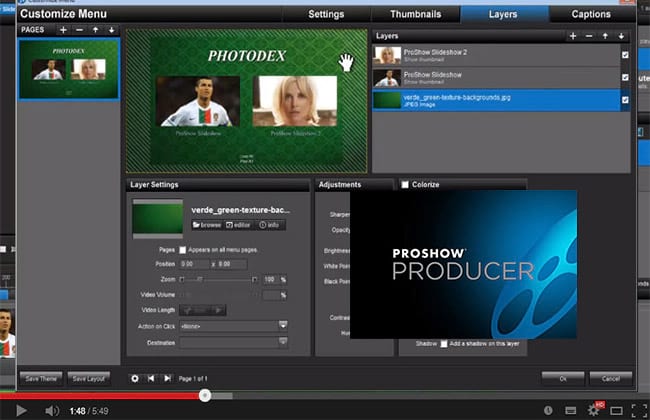Image resolution: width=650 pixels, height=420 pixels.
Task: Add a new menu page in Pages panel
Action: pos(63,30)
